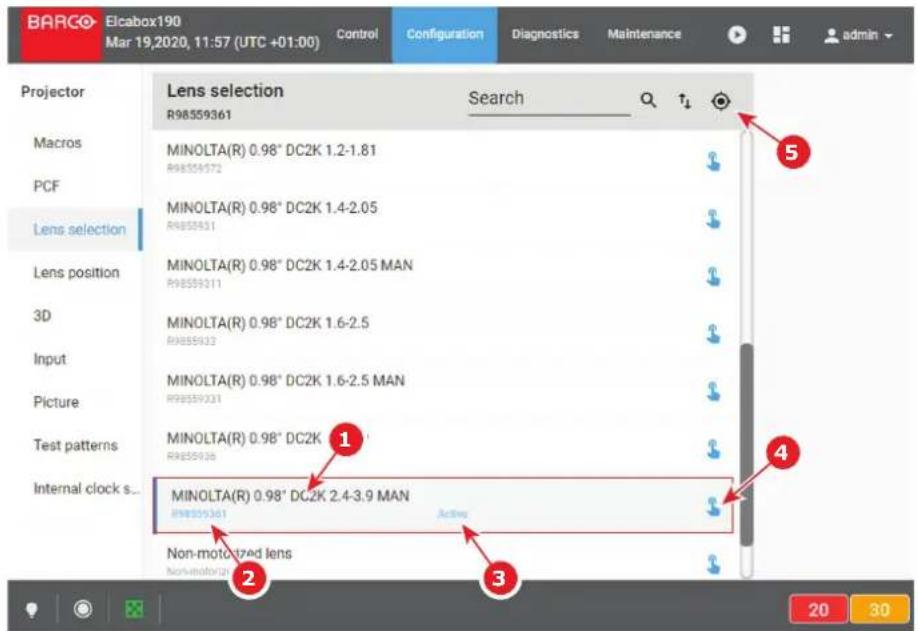Viewport: 918px width, 631px height.
Task: Switch to the Diagnostics tab
Action: [x=545, y=34]
